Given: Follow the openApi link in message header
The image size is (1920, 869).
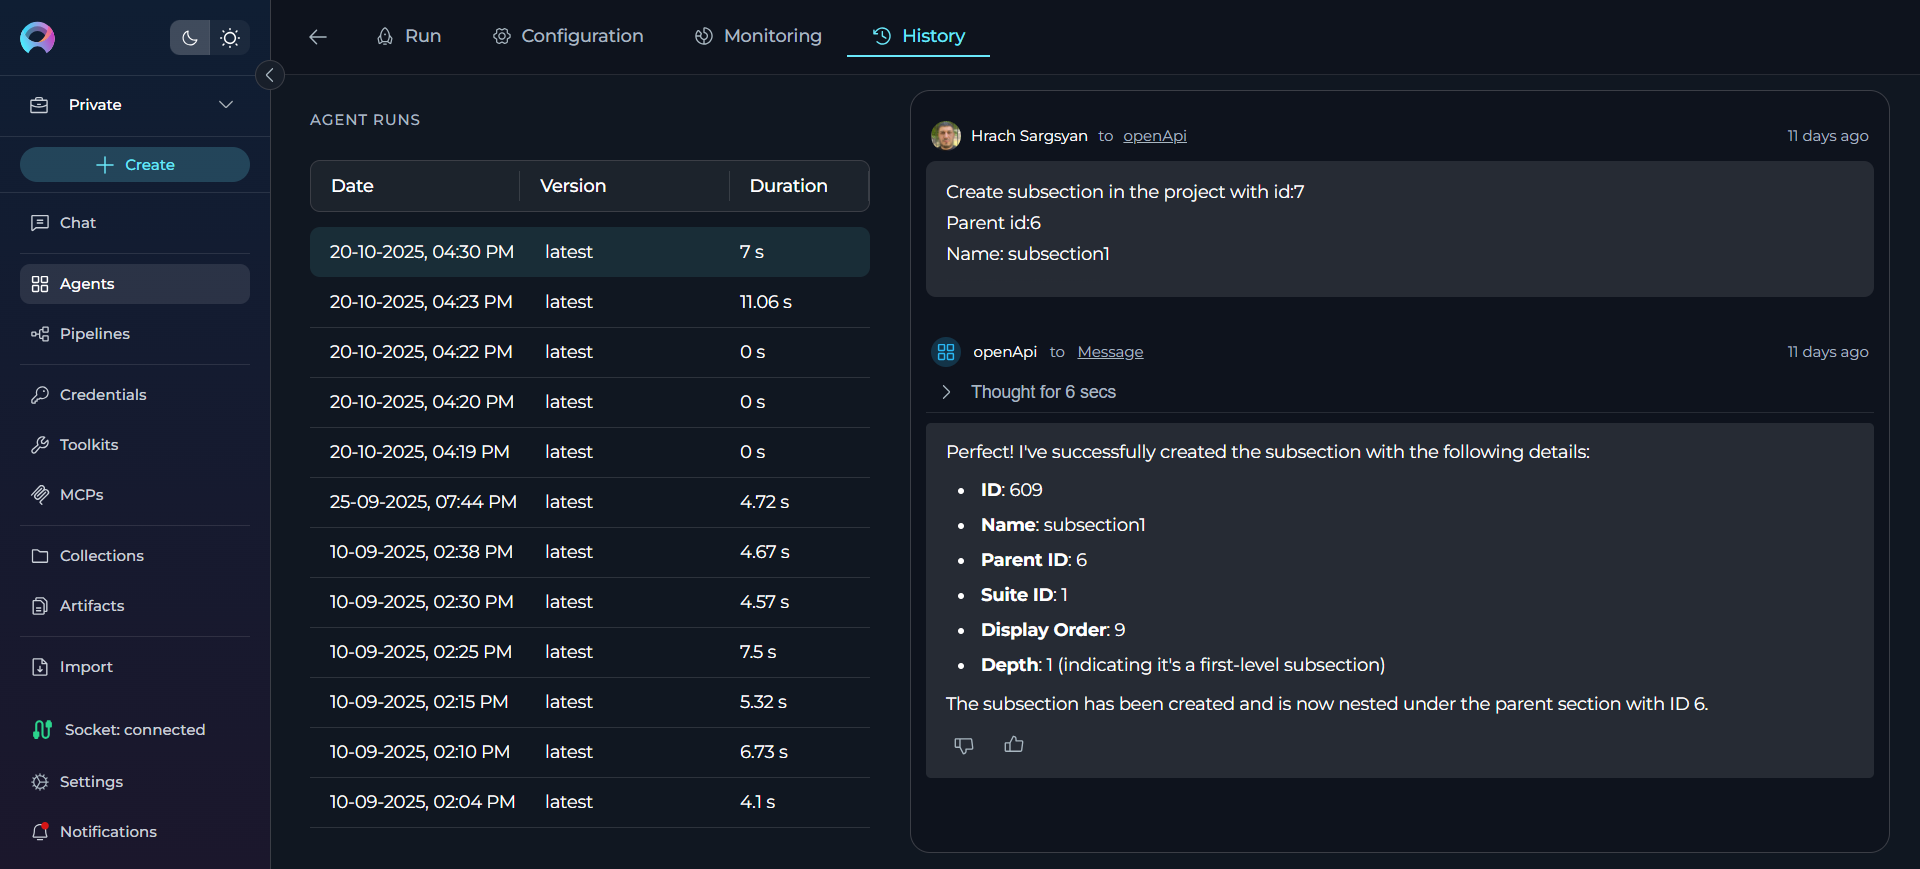Looking at the screenshot, I should coord(1154,136).
